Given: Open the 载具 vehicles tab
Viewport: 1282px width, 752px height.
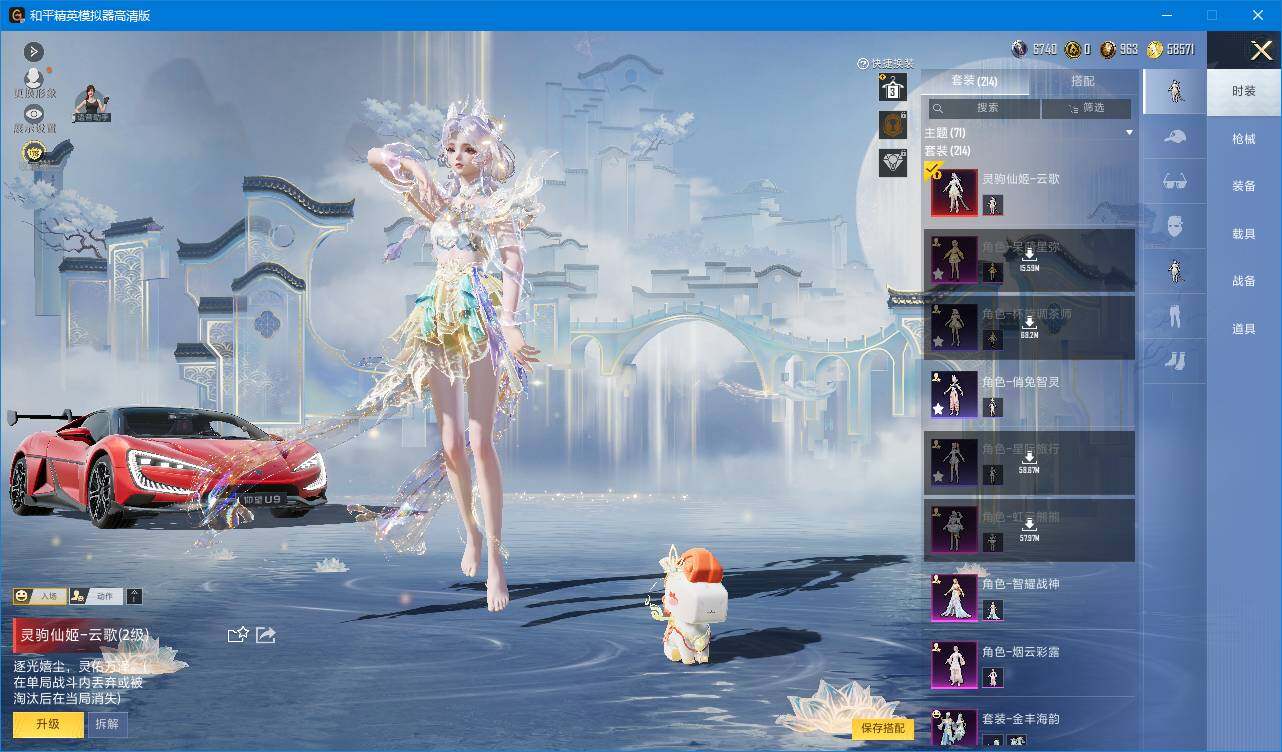Looking at the screenshot, I should (x=1244, y=234).
